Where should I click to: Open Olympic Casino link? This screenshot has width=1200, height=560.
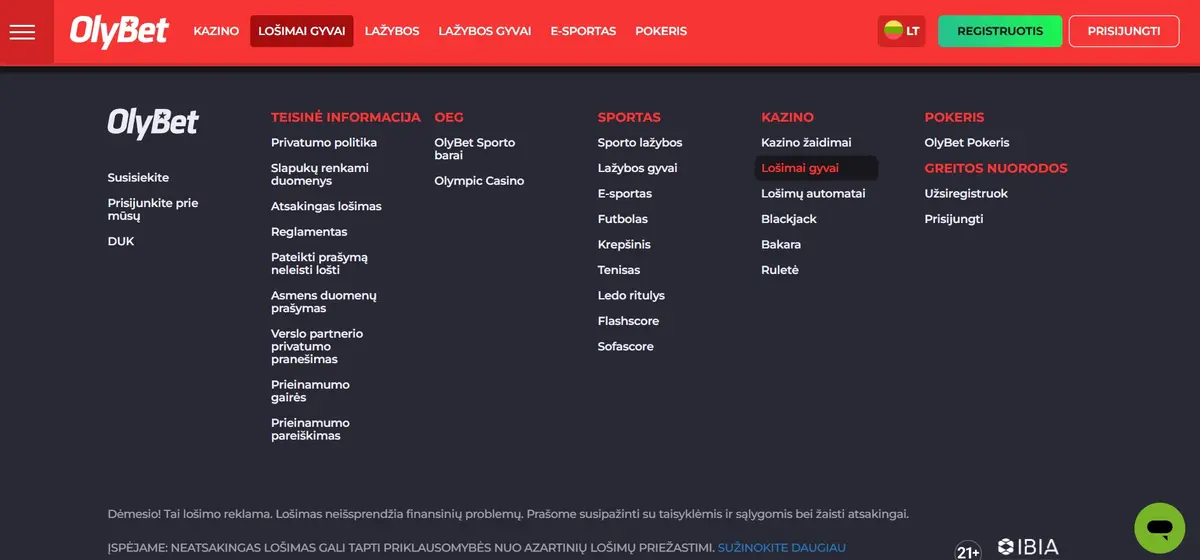pos(479,181)
